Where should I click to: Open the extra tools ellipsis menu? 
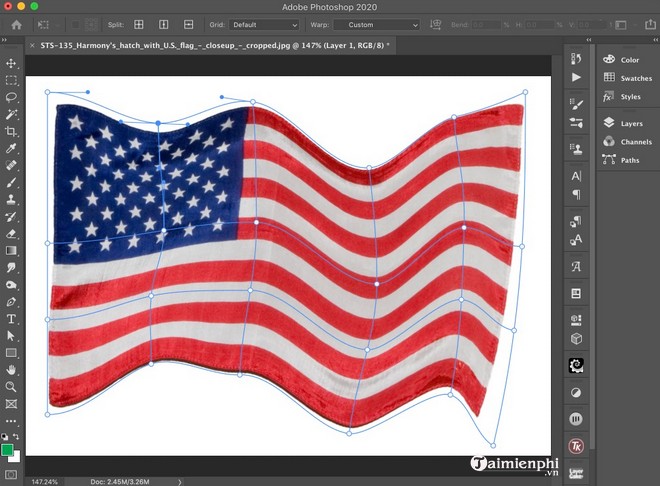point(11,421)
